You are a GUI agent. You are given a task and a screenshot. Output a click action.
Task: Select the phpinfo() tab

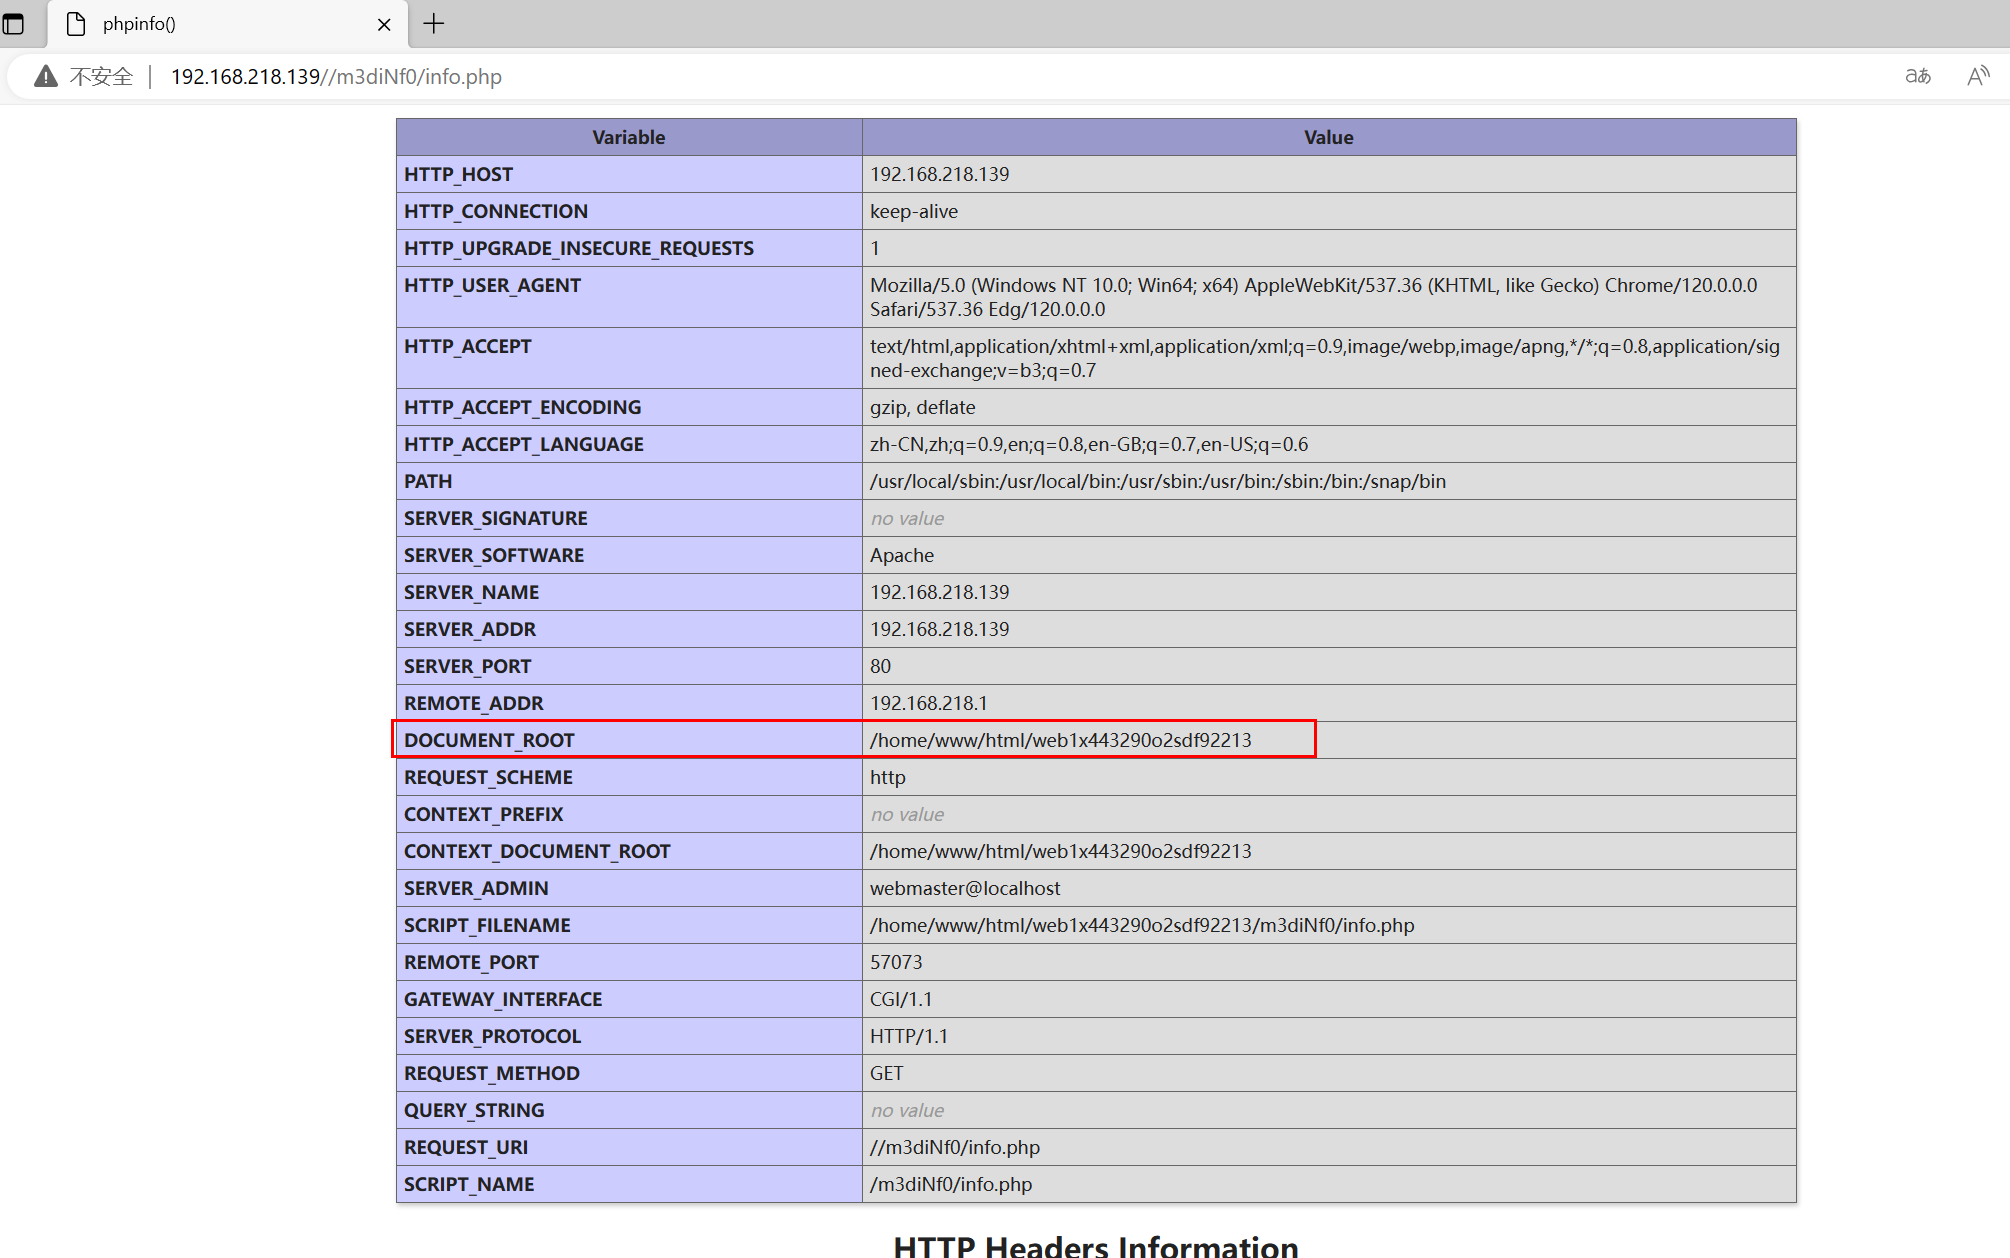click(x=228, y=24)
